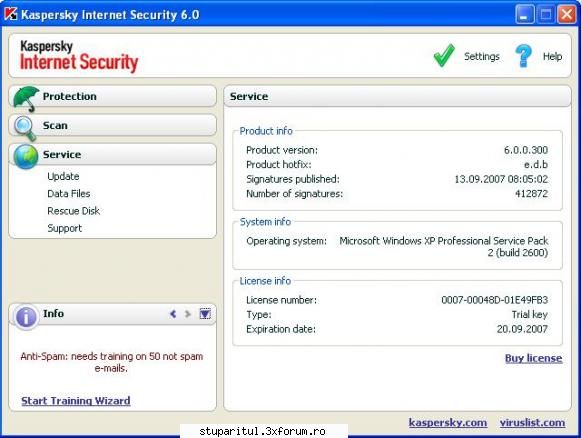Show next info message arrow
This screenshot has width=581, height=438.
(188, 314)
